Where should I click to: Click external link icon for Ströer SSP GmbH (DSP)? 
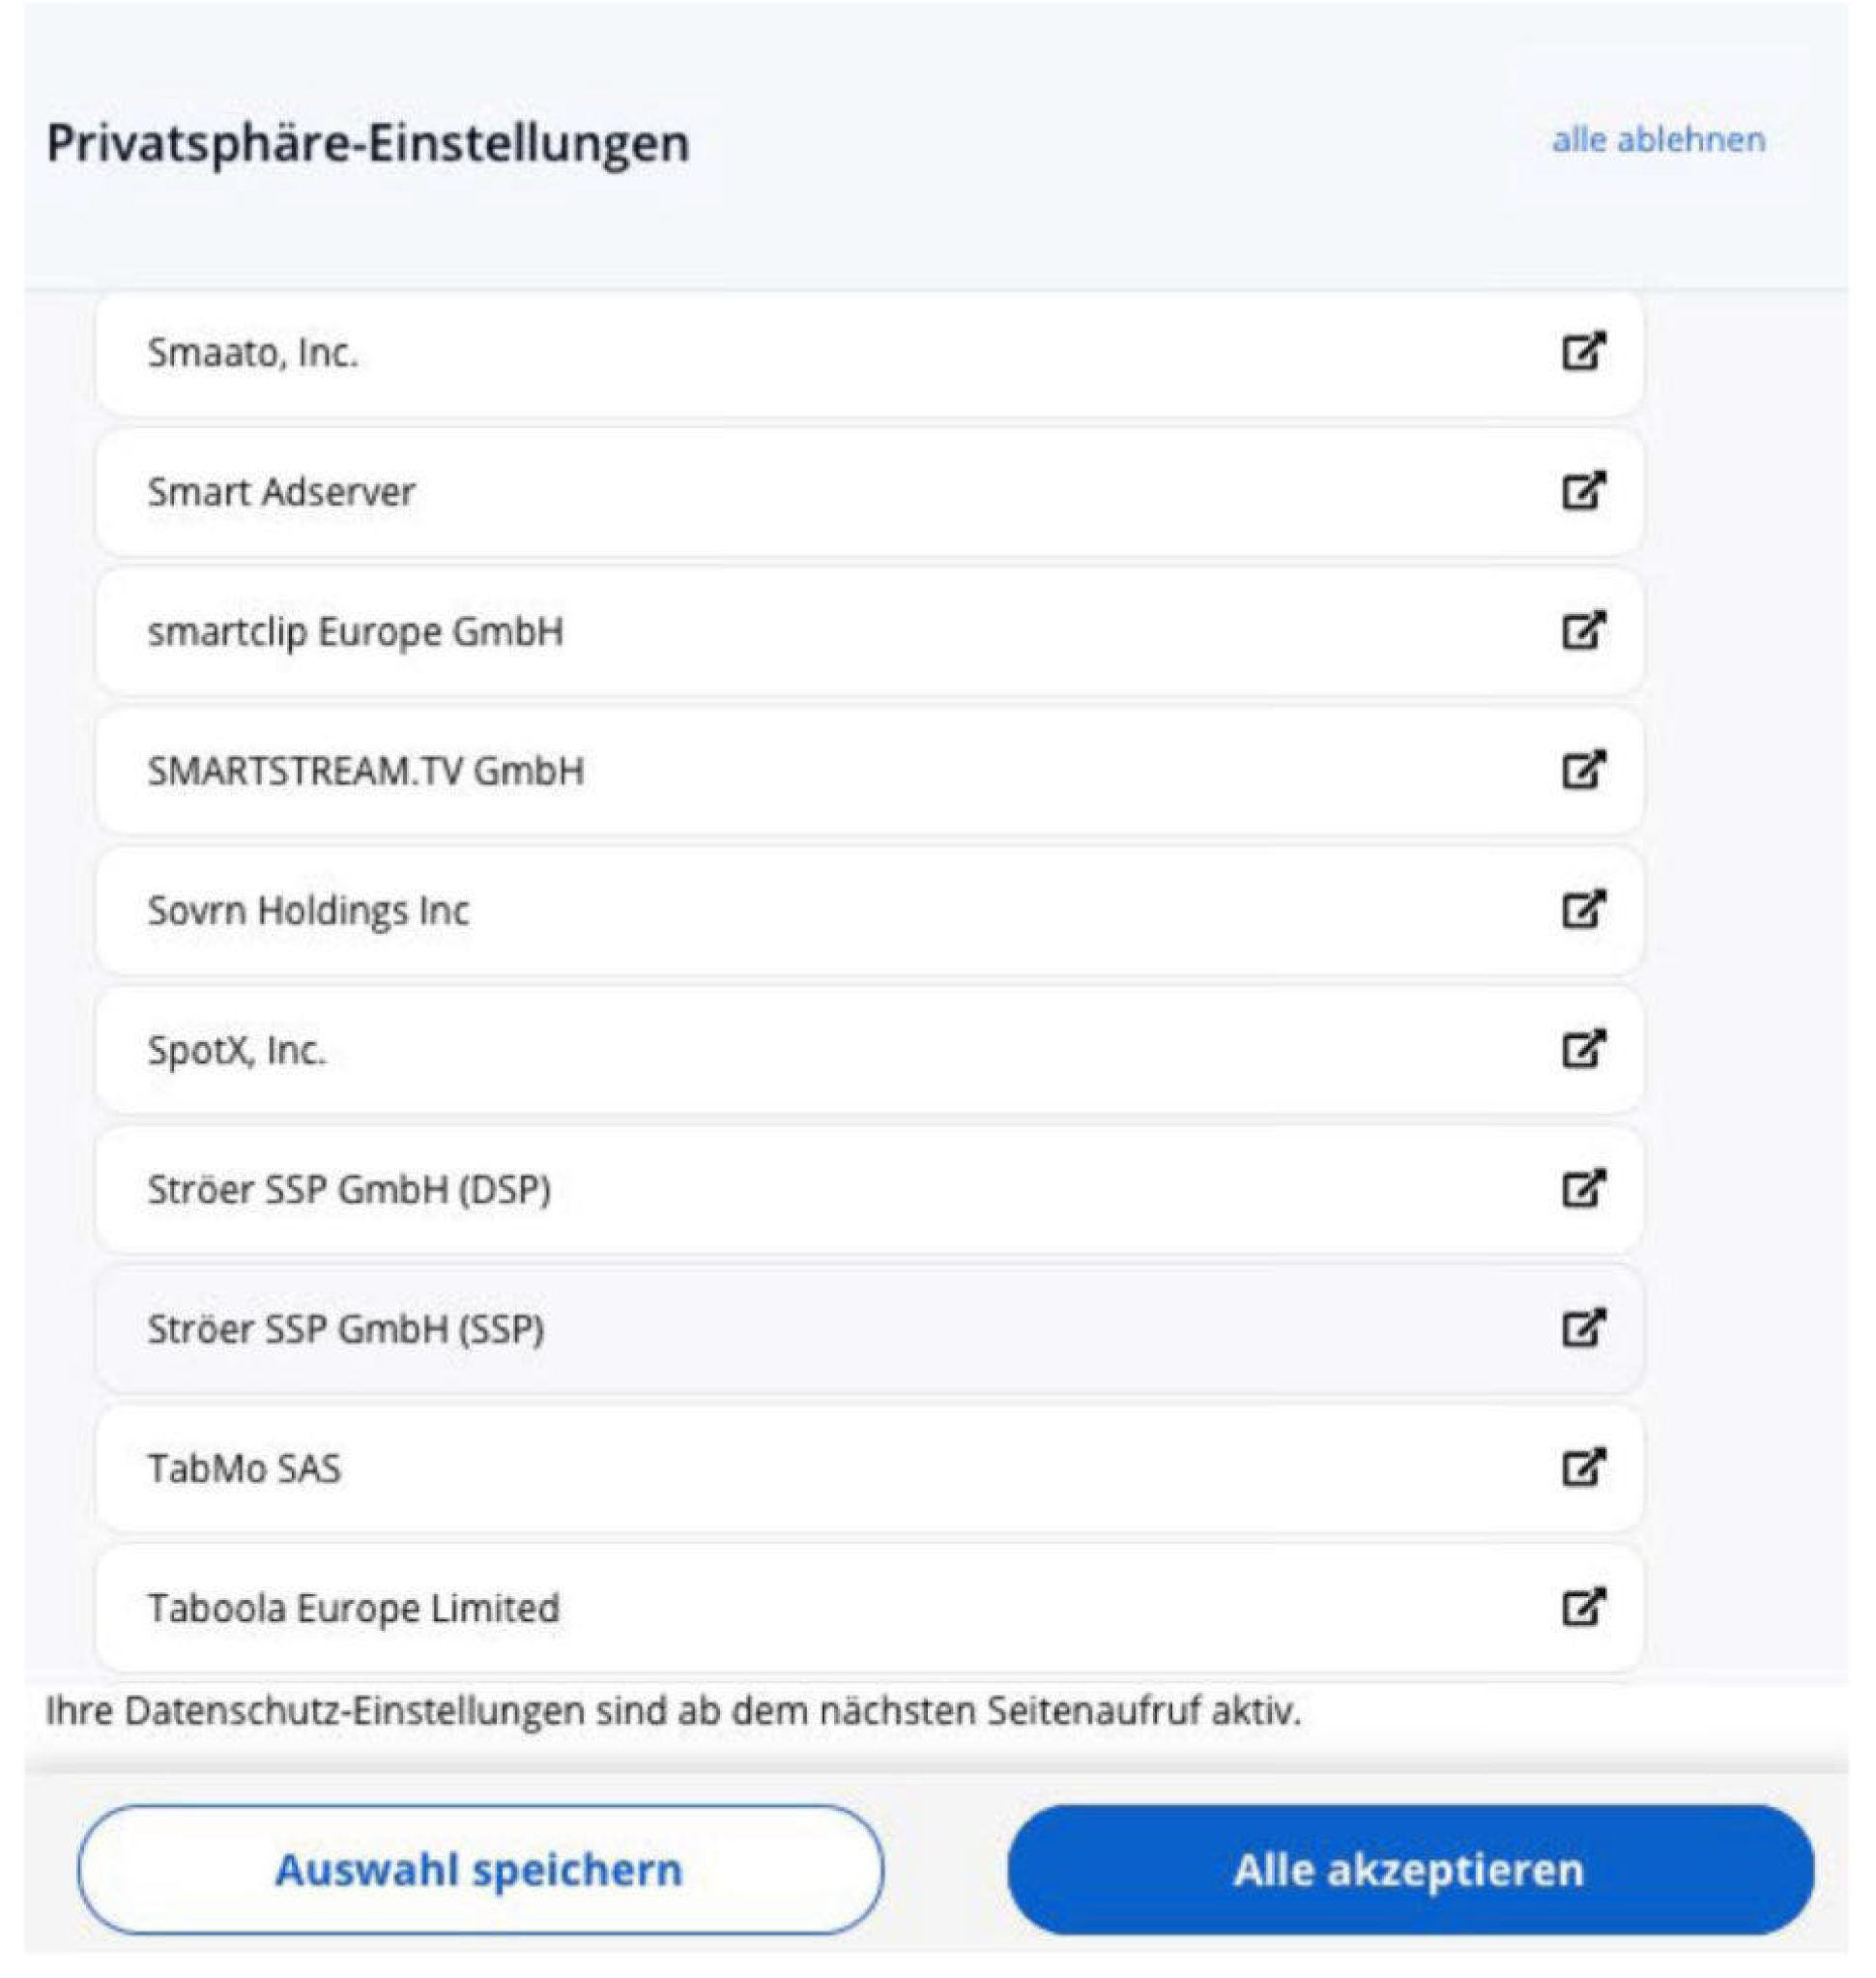1583,1189
